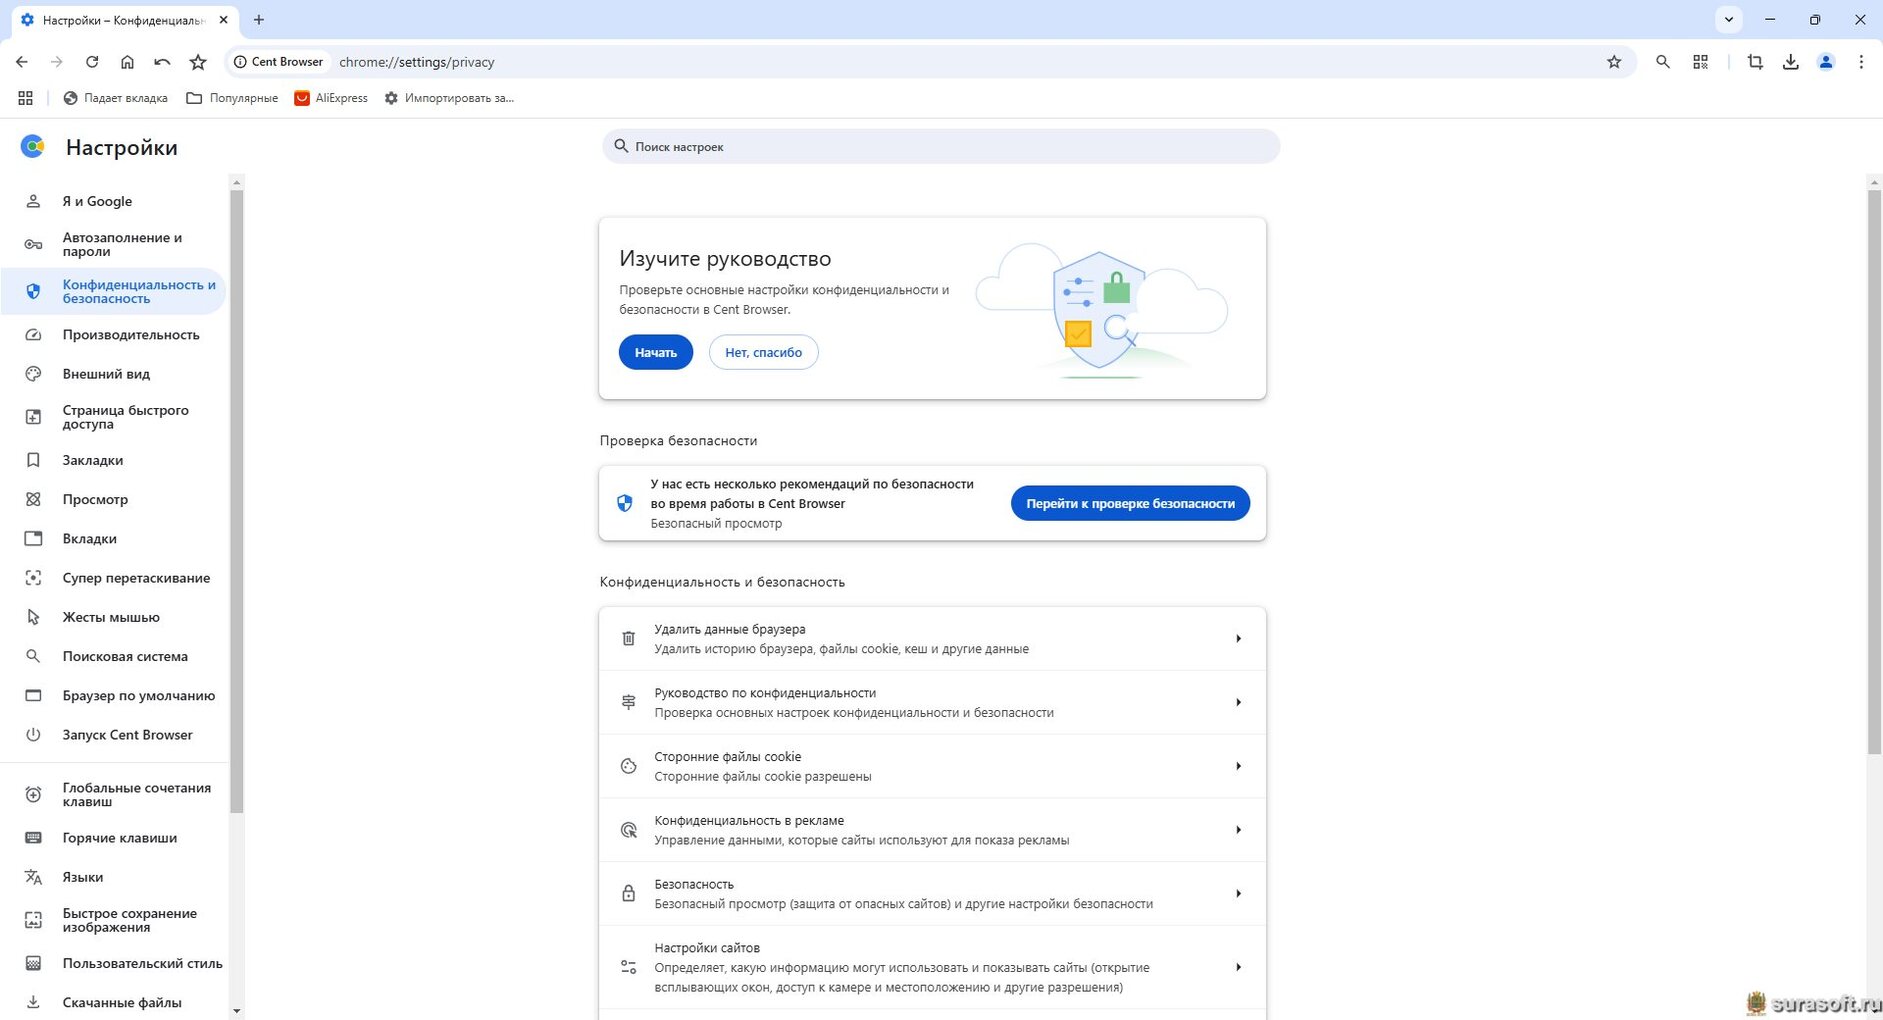
Task: Open a new tab with plus button
Action: tap(259, 20)
